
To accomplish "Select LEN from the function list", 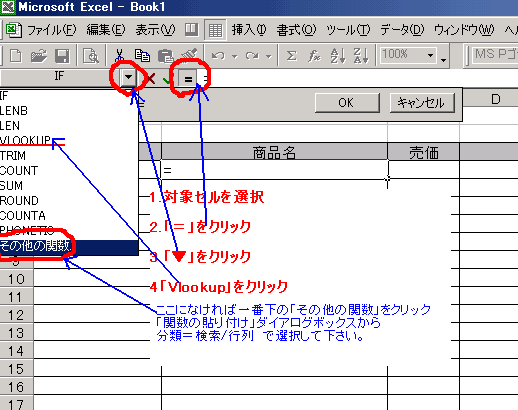I will (69, 126).
